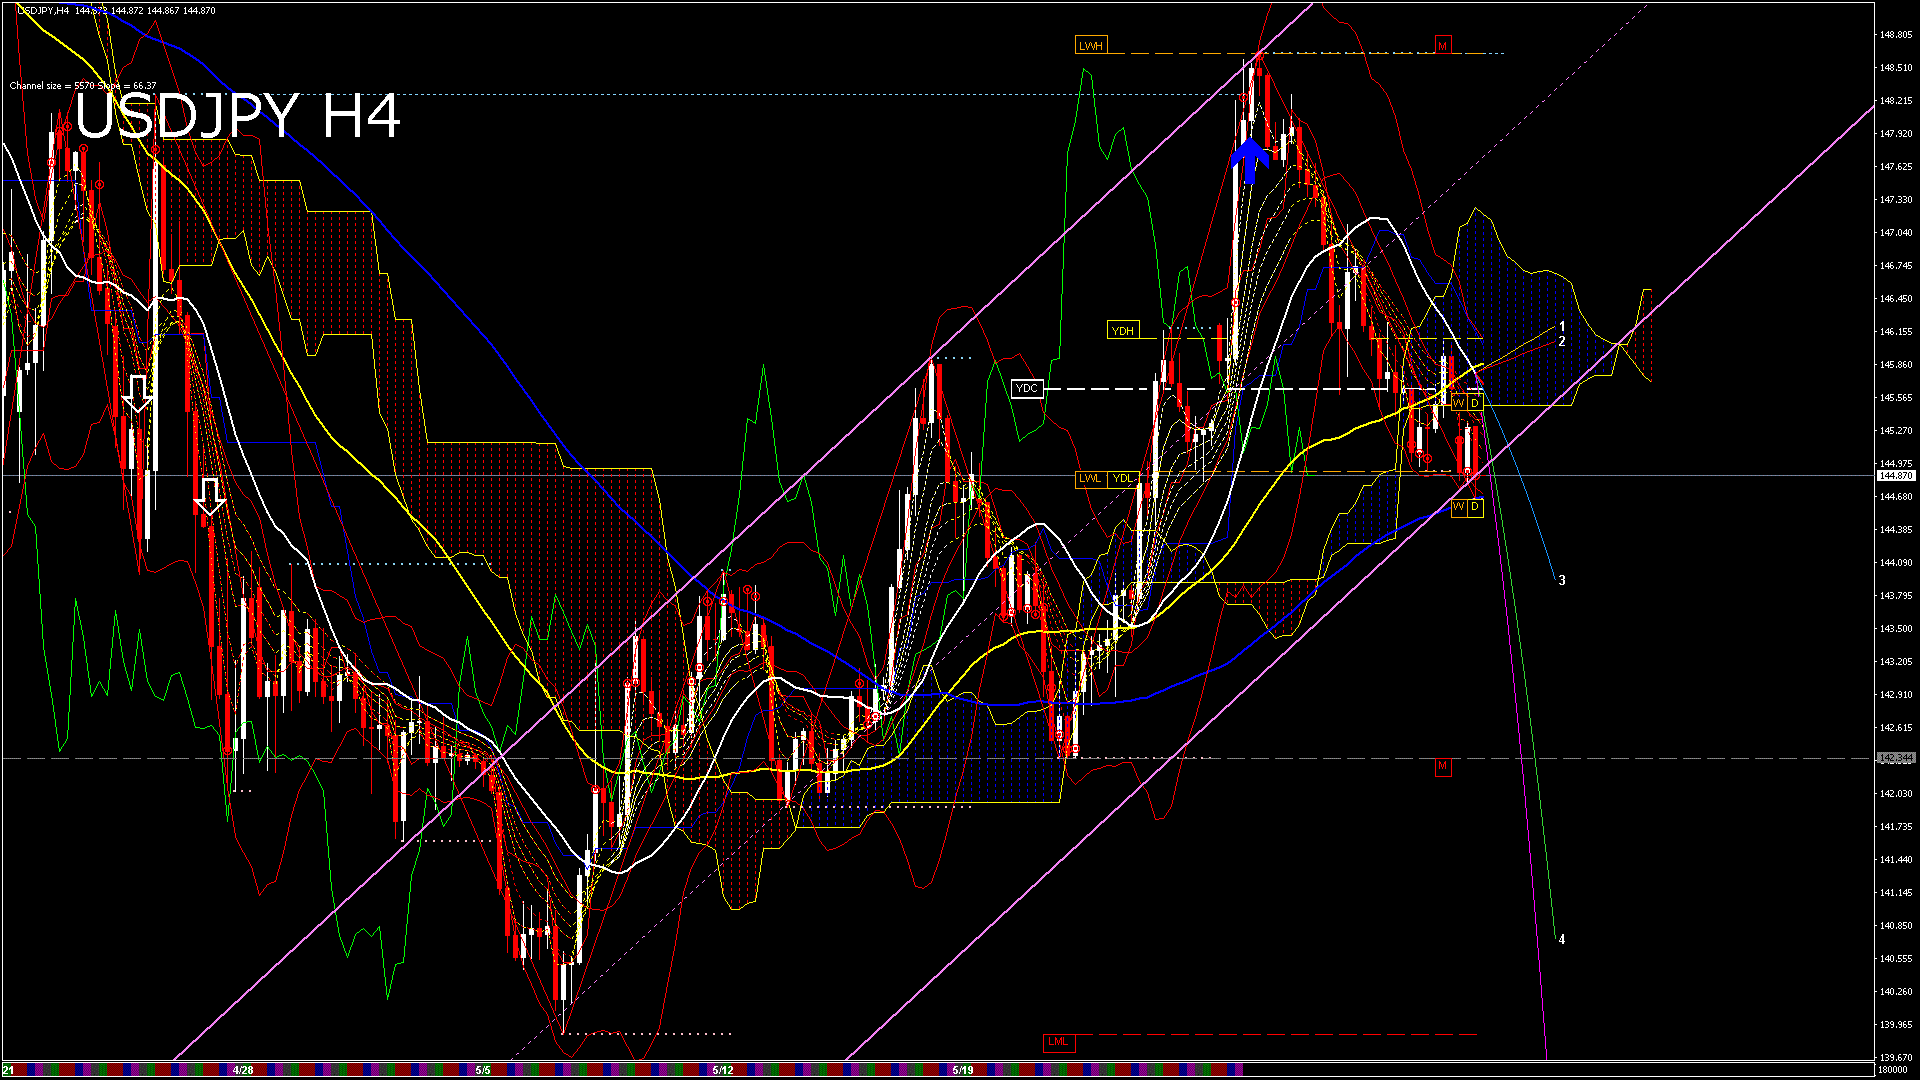This screenshot has height=1080, width=1920.
Task: Click the blue up arrow at the peak
Action: 1249,160
